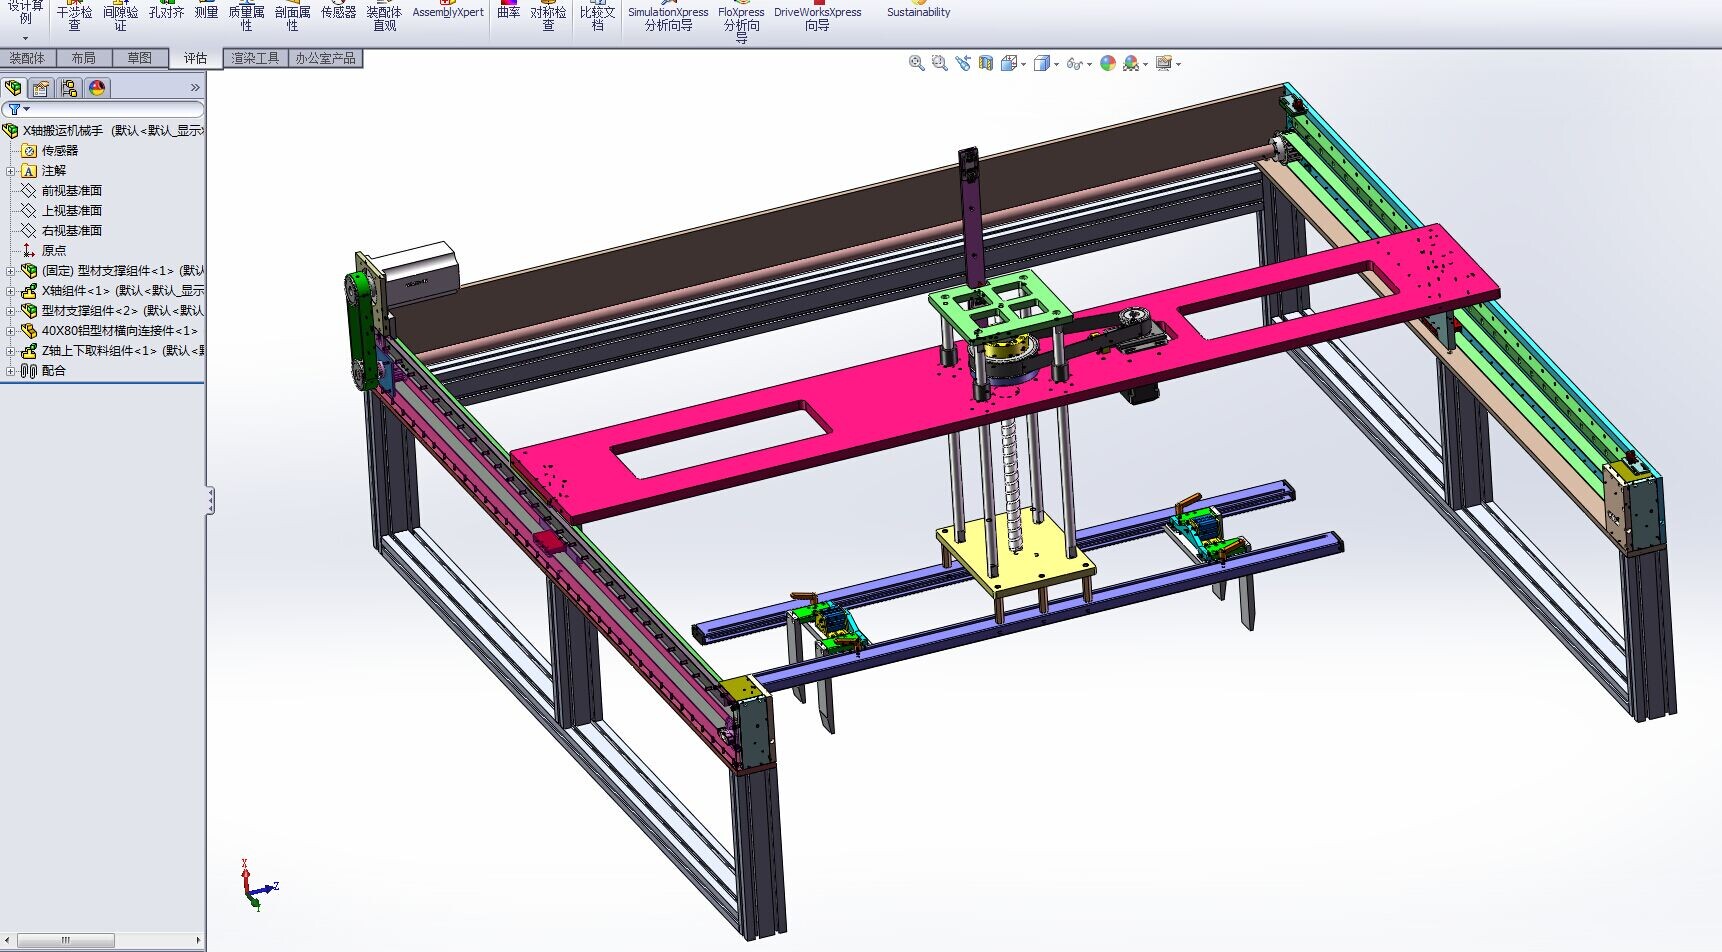
Task: Click the 注解 annotation folder icon
Action: tap(29, 171)
